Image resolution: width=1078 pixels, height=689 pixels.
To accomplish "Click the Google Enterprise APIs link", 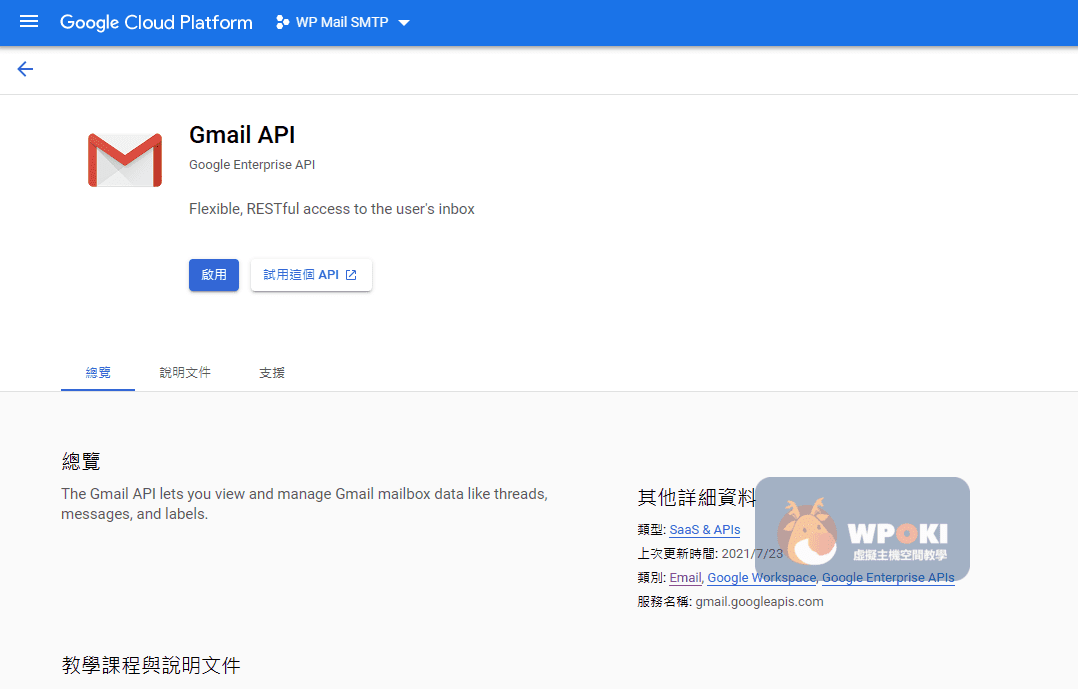I will tap(887, 577).
